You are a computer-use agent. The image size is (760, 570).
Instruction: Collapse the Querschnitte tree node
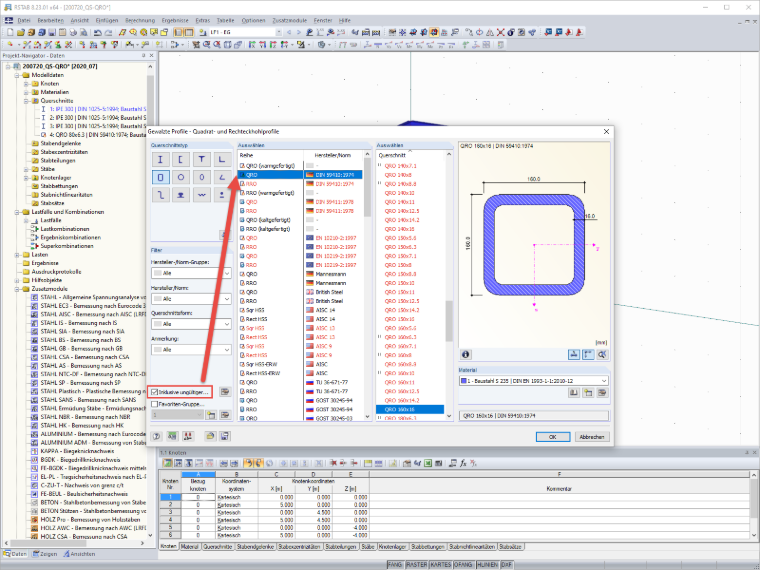click(26, 101)
